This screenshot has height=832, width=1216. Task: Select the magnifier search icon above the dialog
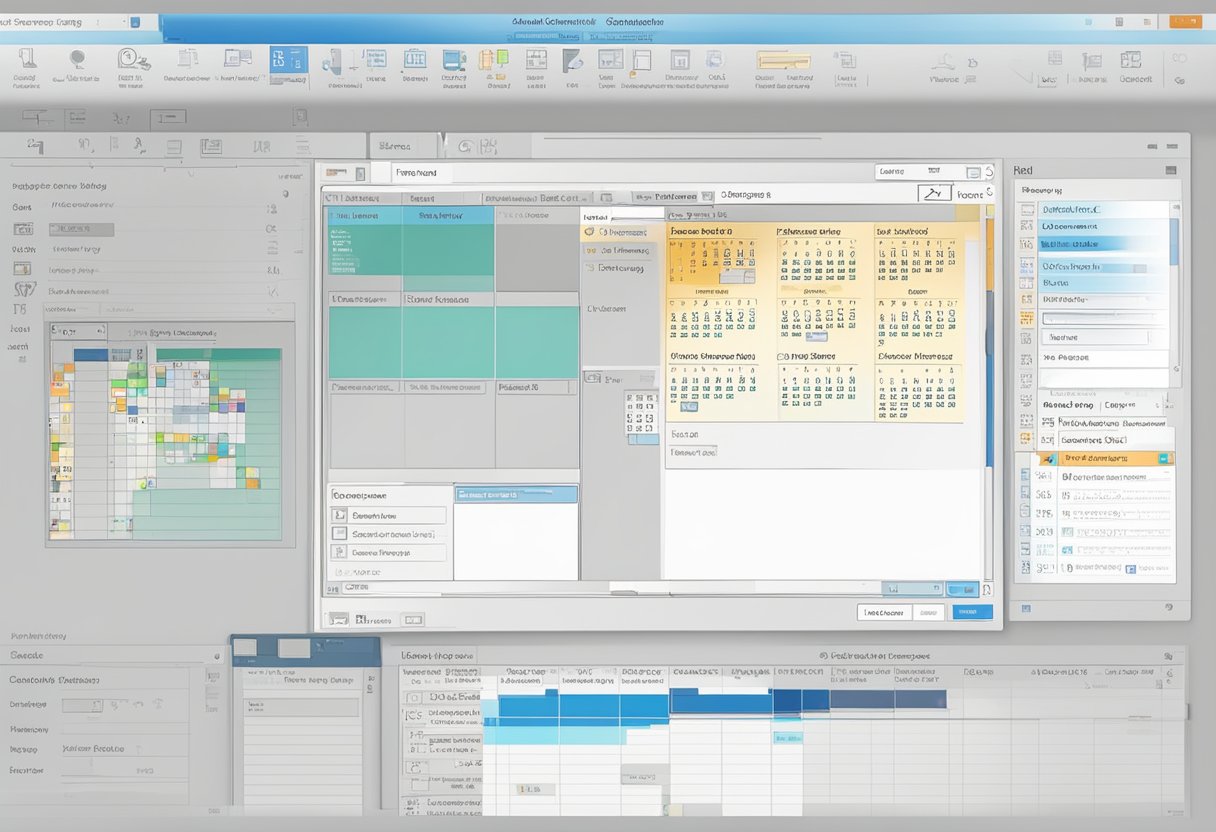point(933,192)
